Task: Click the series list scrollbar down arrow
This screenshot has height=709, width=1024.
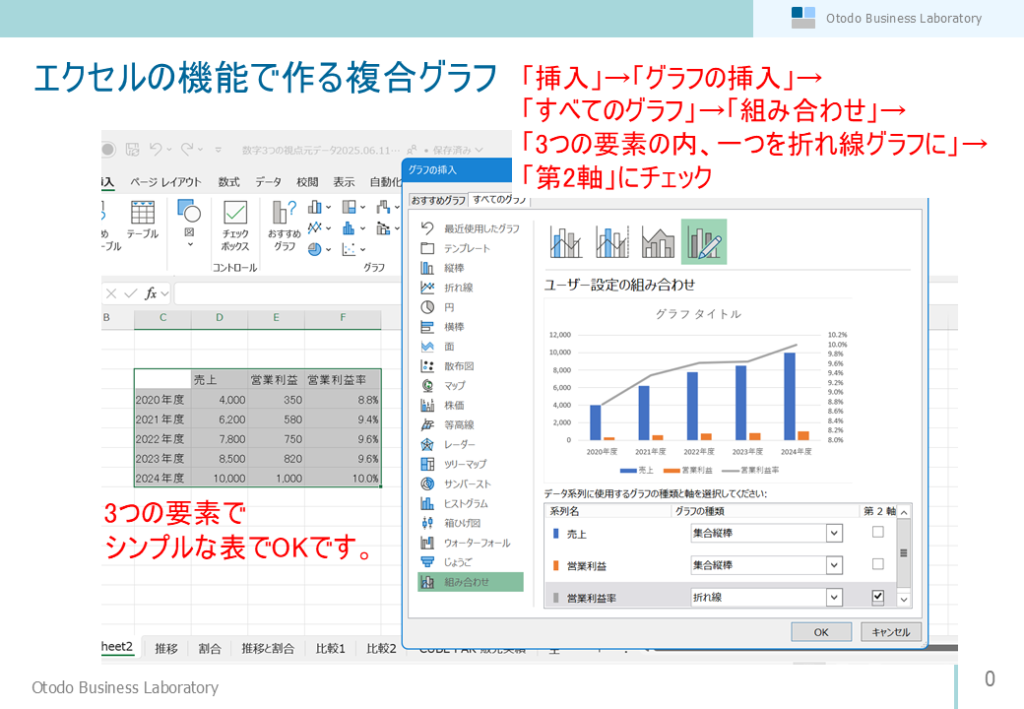Action: click(x=904, y=599)
